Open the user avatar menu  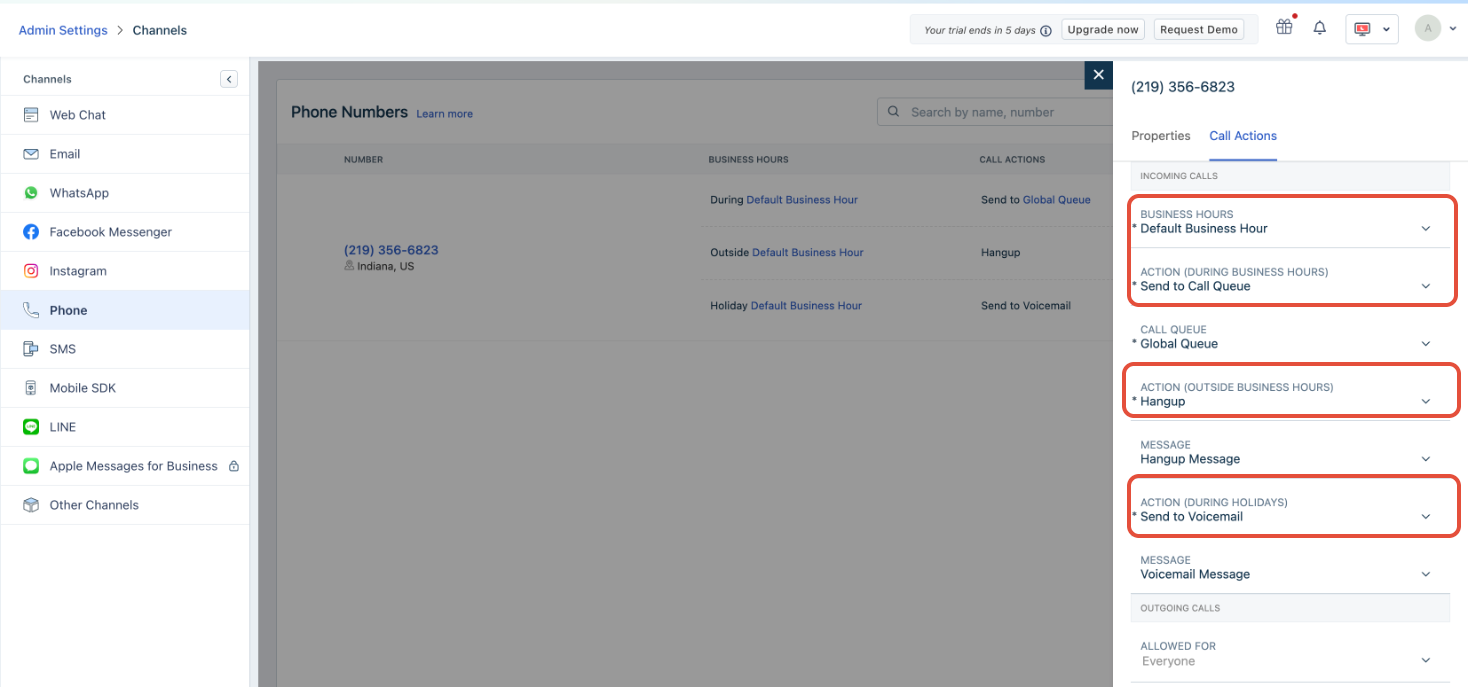(x=1435, y=29)
